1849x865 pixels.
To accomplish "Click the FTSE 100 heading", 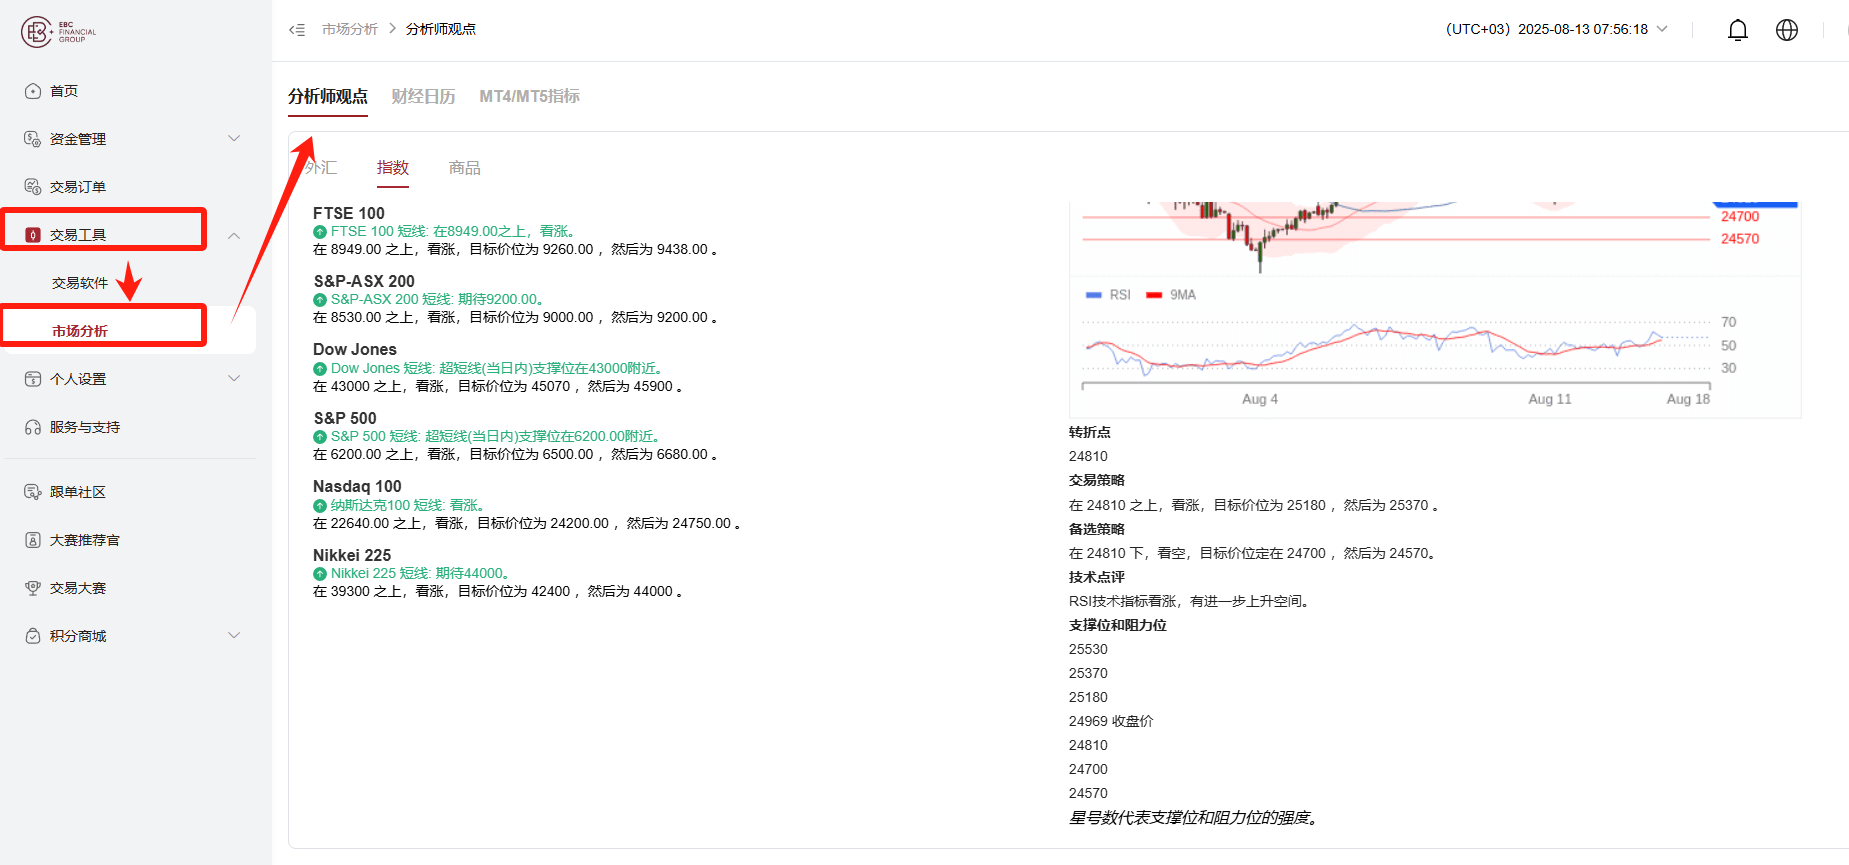I will (x=349, y=213).
